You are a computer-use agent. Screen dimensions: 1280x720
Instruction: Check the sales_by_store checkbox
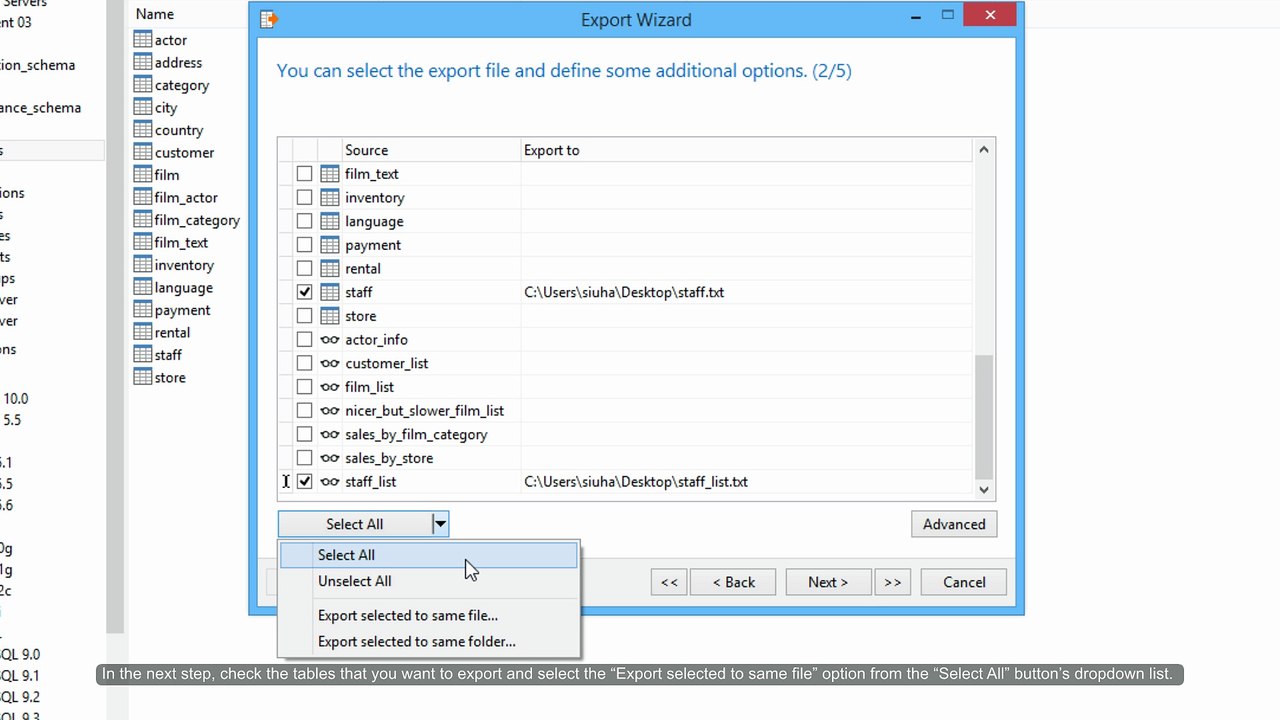pos(305,458)
